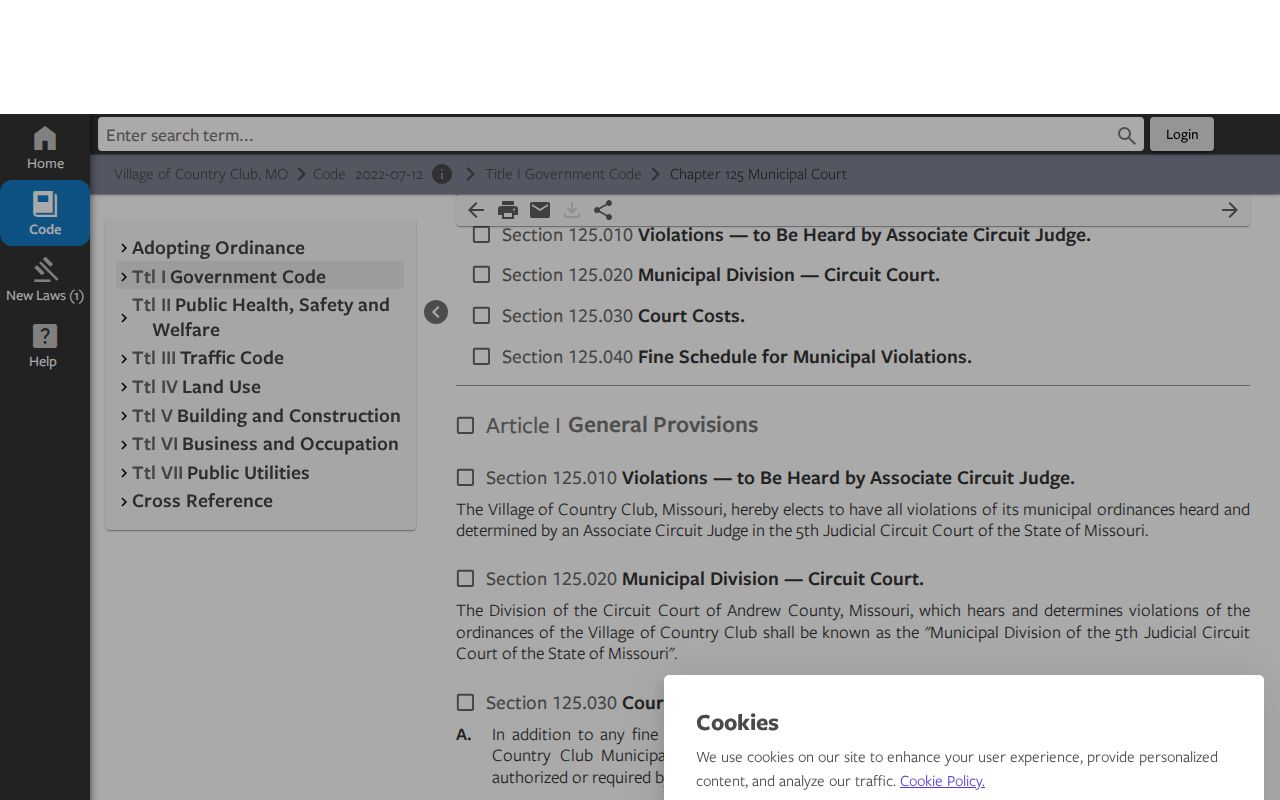Go to Home in the sidebar
This screenshot has width=1280, height=800.
(45, 148)
